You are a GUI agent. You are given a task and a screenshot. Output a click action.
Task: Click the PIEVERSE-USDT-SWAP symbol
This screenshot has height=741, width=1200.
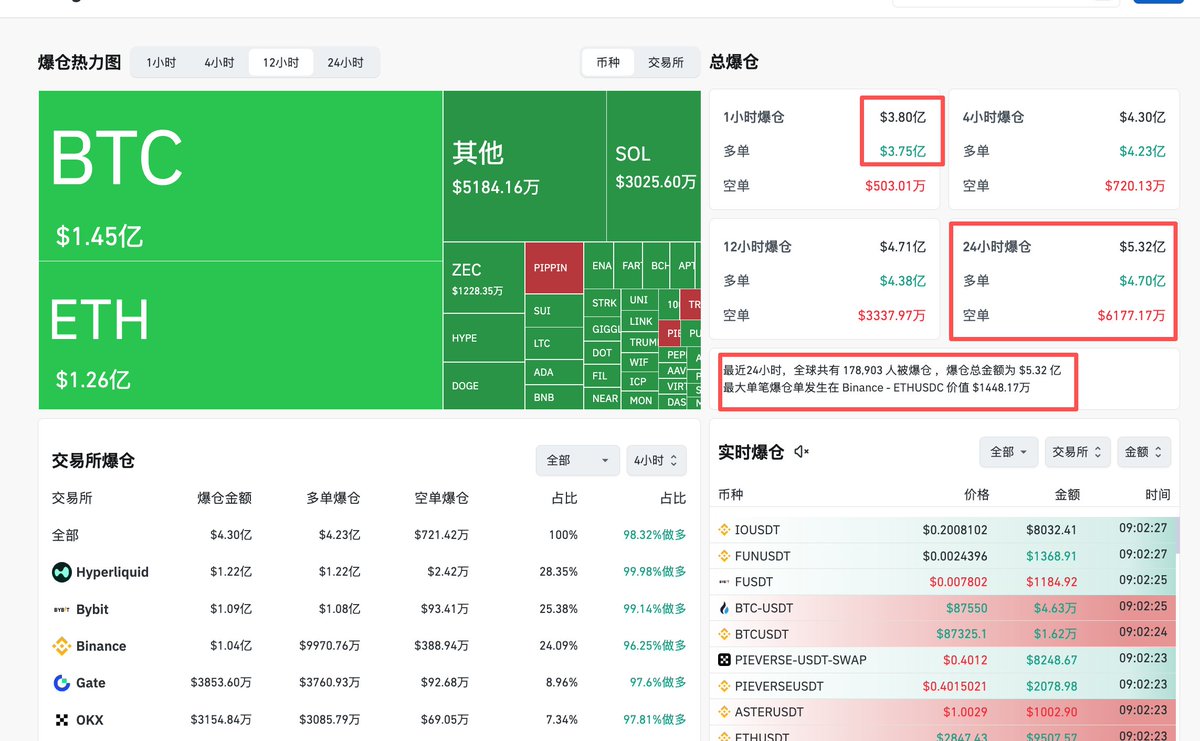801,660
